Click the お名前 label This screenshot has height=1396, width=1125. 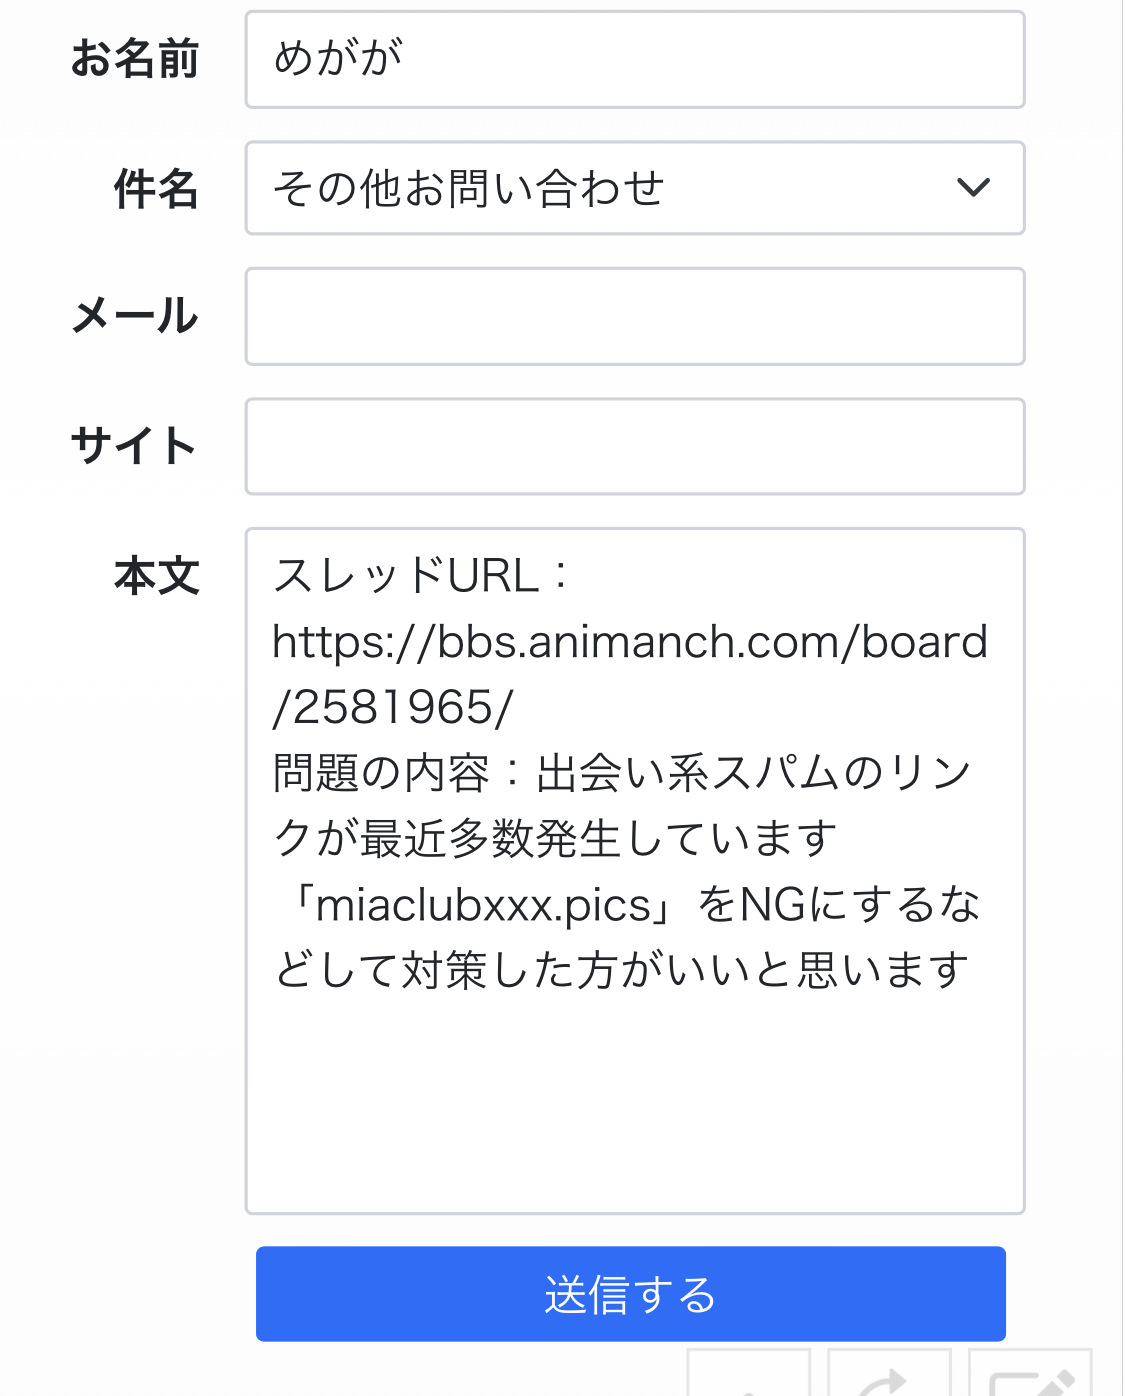(135, 59)
